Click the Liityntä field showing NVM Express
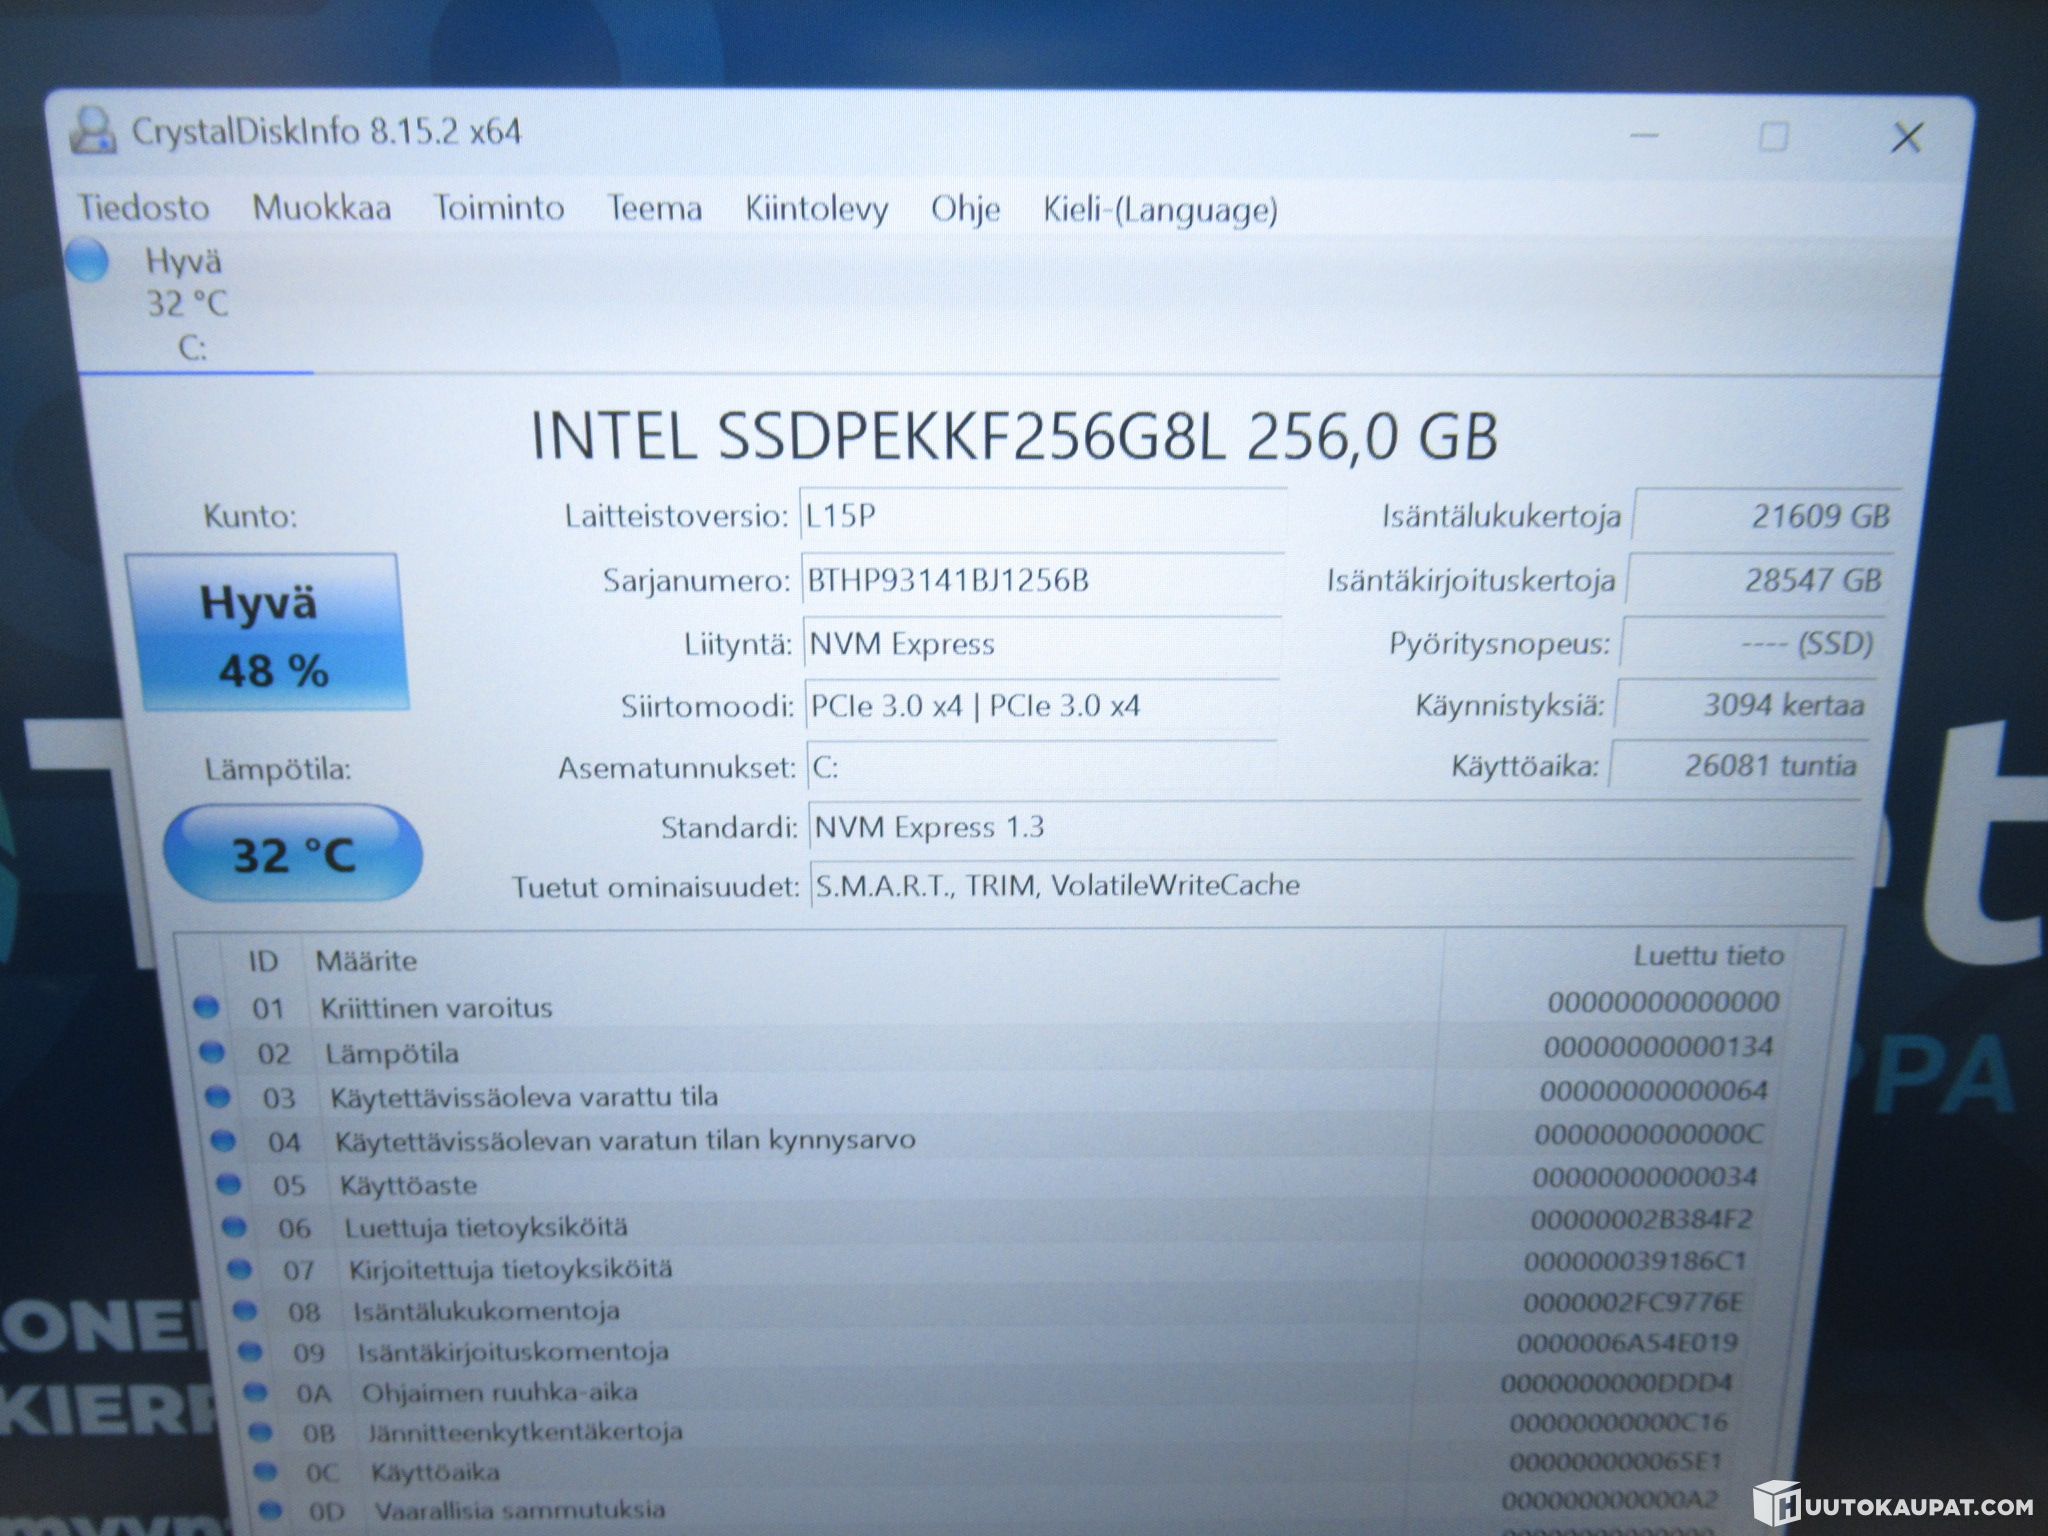The width and height of the screenshot is (2048, 1536). (x=1043, y=643)
